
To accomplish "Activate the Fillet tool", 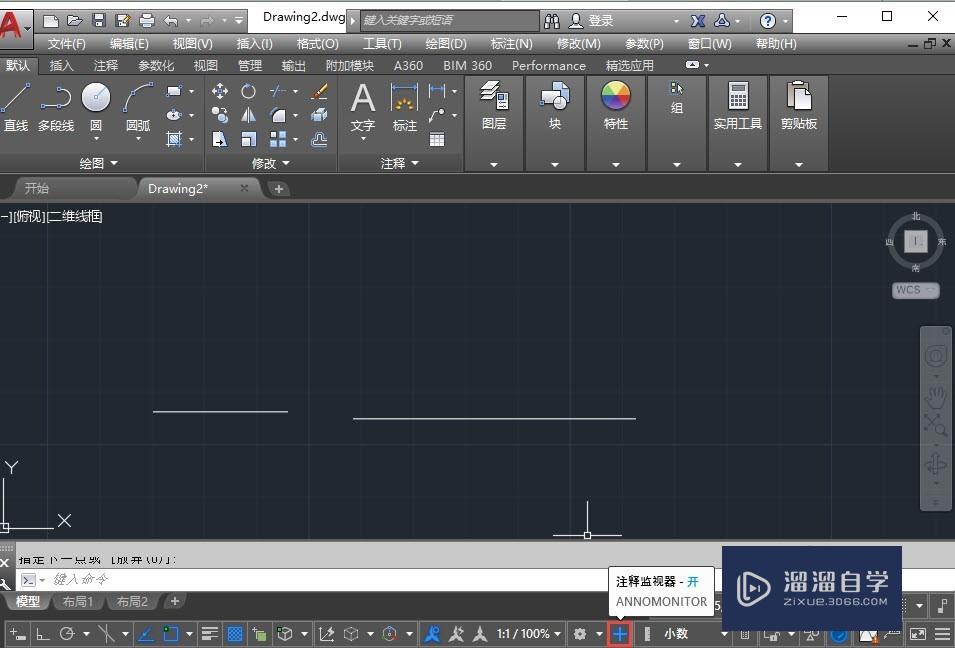I will click(x=278, y=115).
